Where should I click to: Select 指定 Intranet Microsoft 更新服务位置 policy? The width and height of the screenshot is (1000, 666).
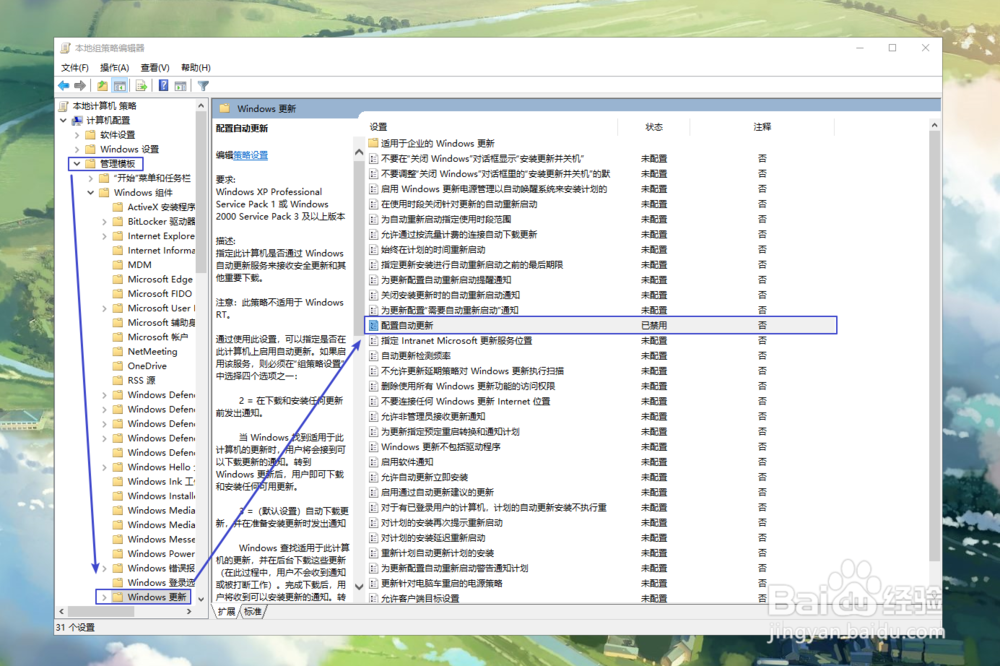pos(457,341)
